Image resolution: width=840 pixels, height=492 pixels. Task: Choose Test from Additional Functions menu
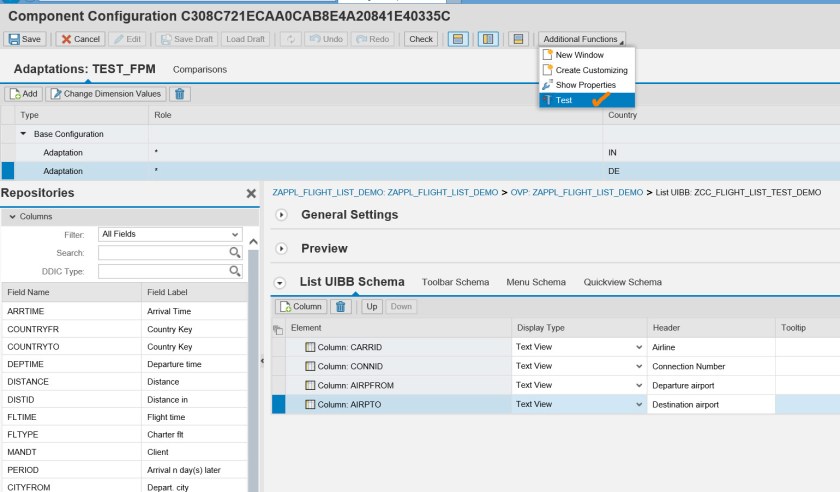564,100
